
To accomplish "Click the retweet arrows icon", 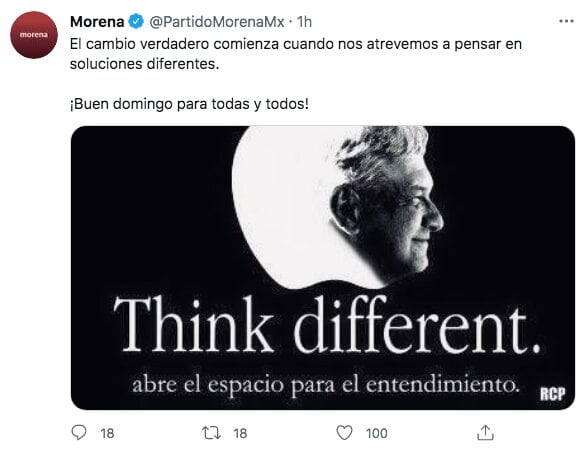I will click(x=211, y=433).
